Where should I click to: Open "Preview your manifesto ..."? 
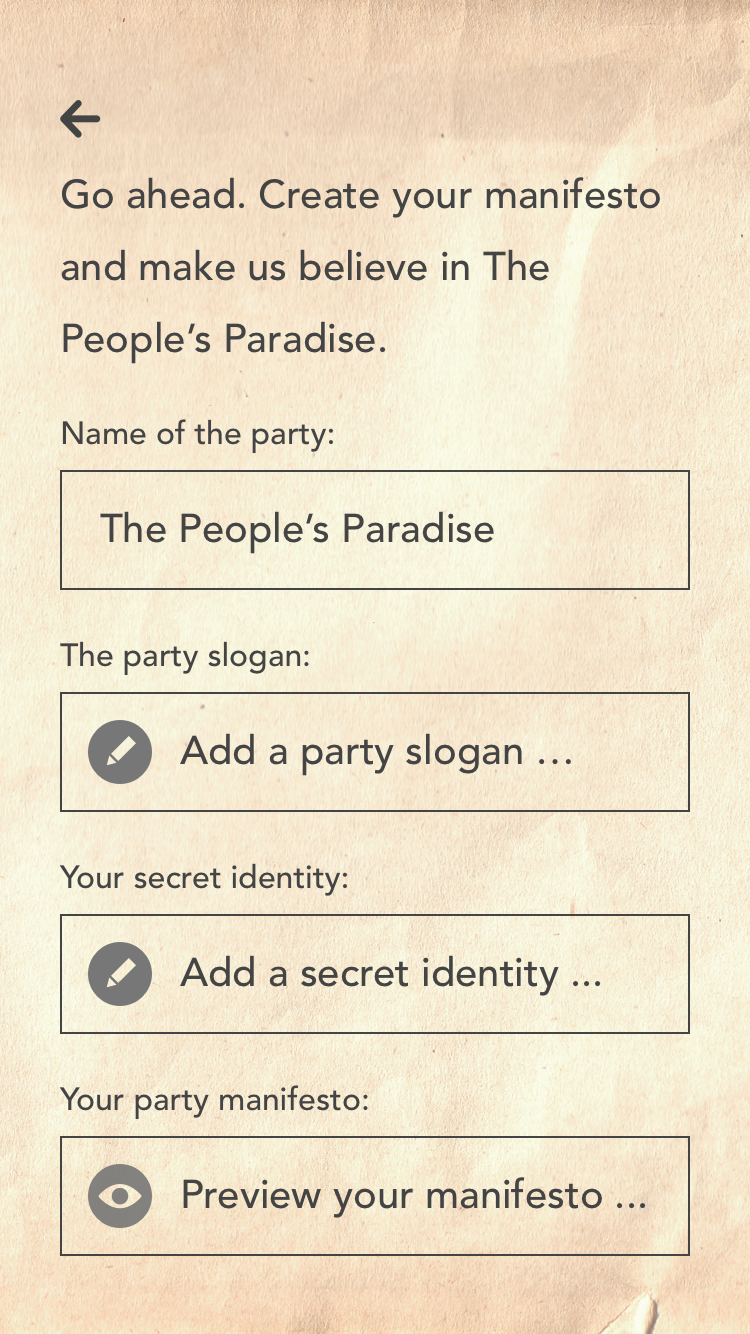tap(412, 1196)
